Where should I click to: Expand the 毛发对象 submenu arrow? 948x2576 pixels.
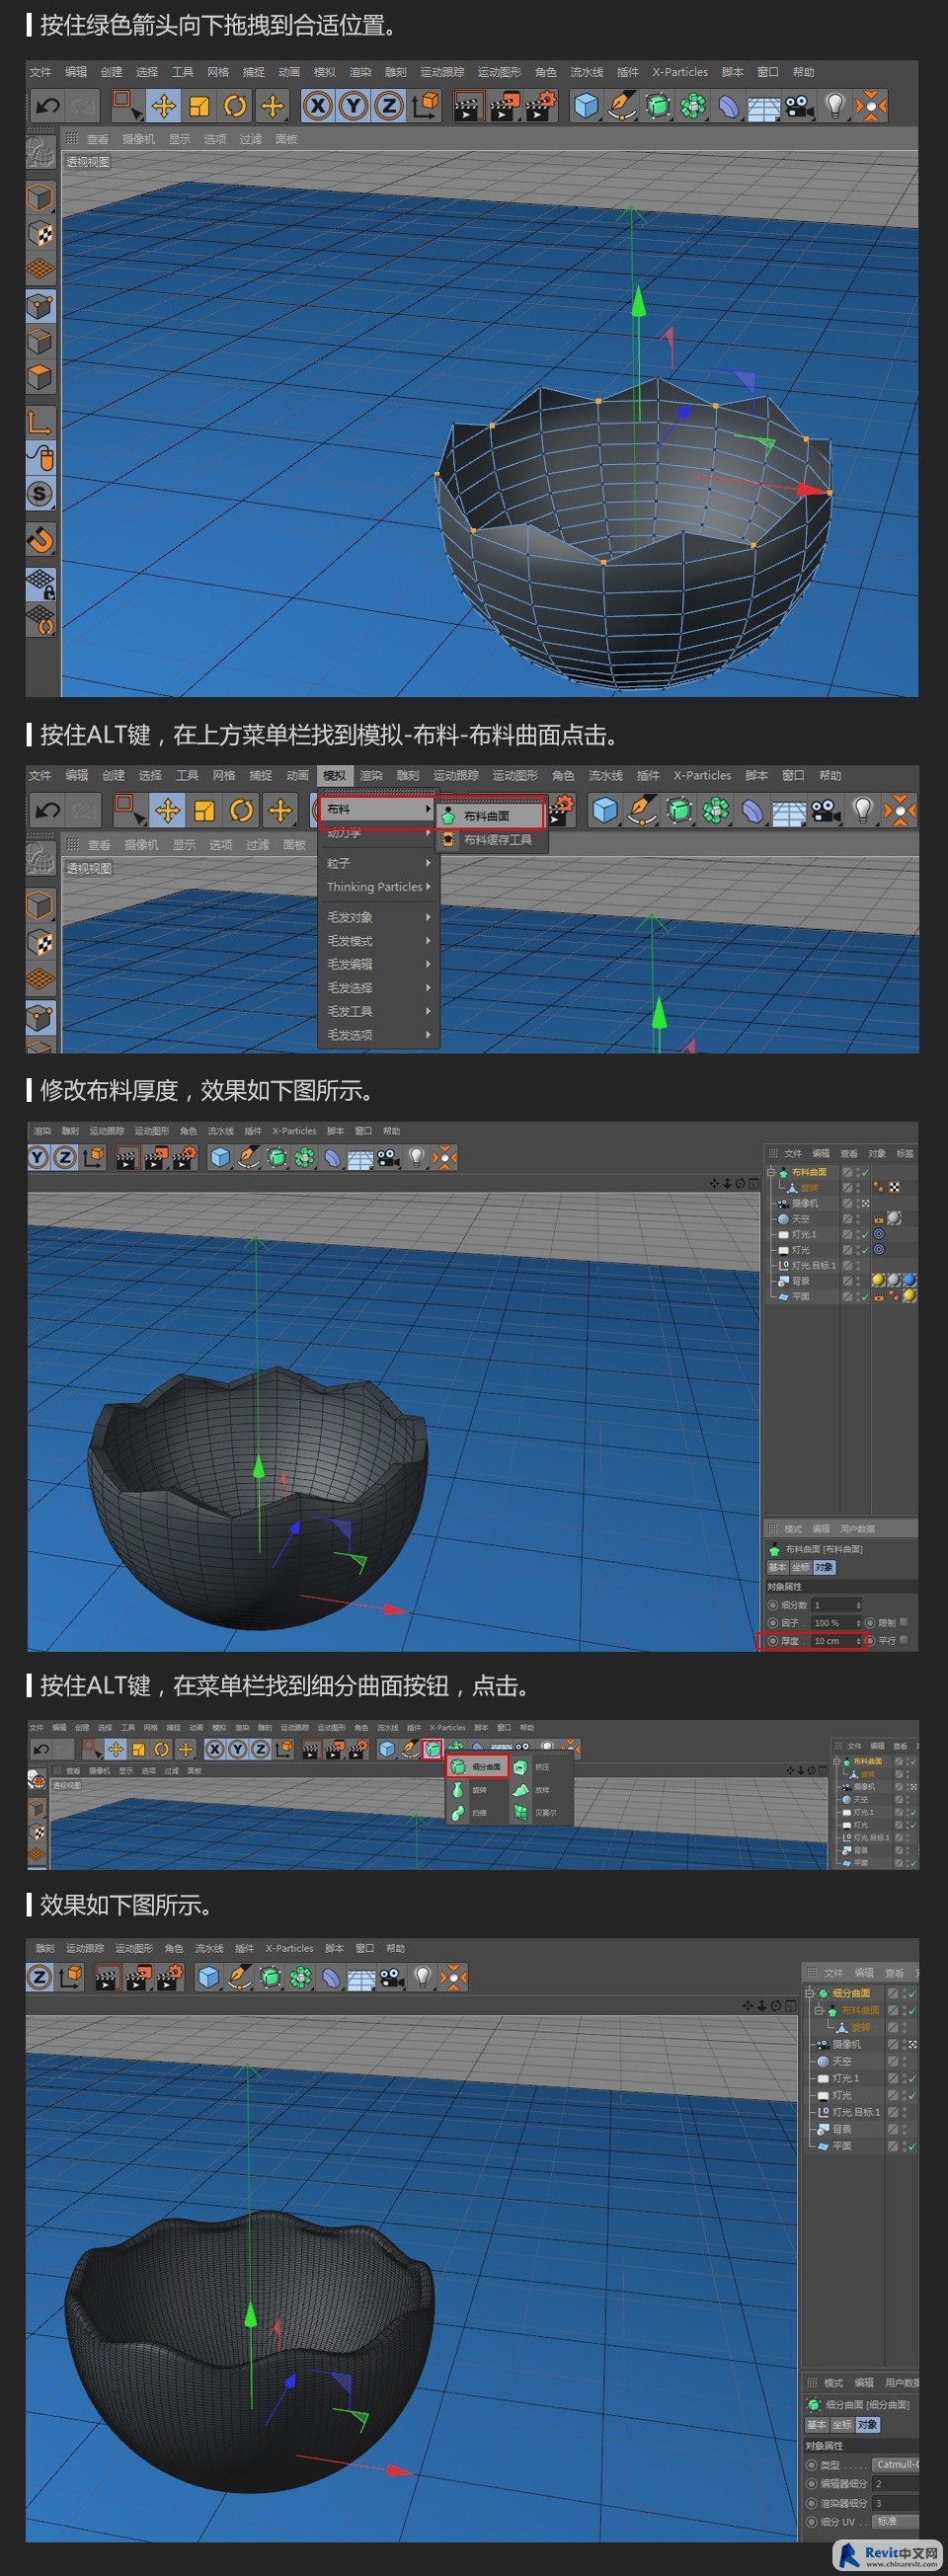(x=428, y=917)
